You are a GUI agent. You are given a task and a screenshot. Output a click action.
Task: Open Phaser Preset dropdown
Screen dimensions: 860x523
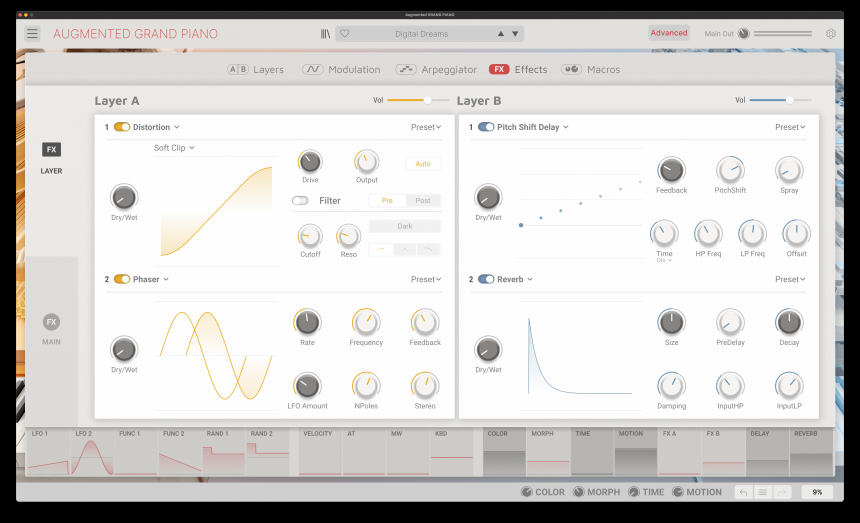click(x=426, y=280)
